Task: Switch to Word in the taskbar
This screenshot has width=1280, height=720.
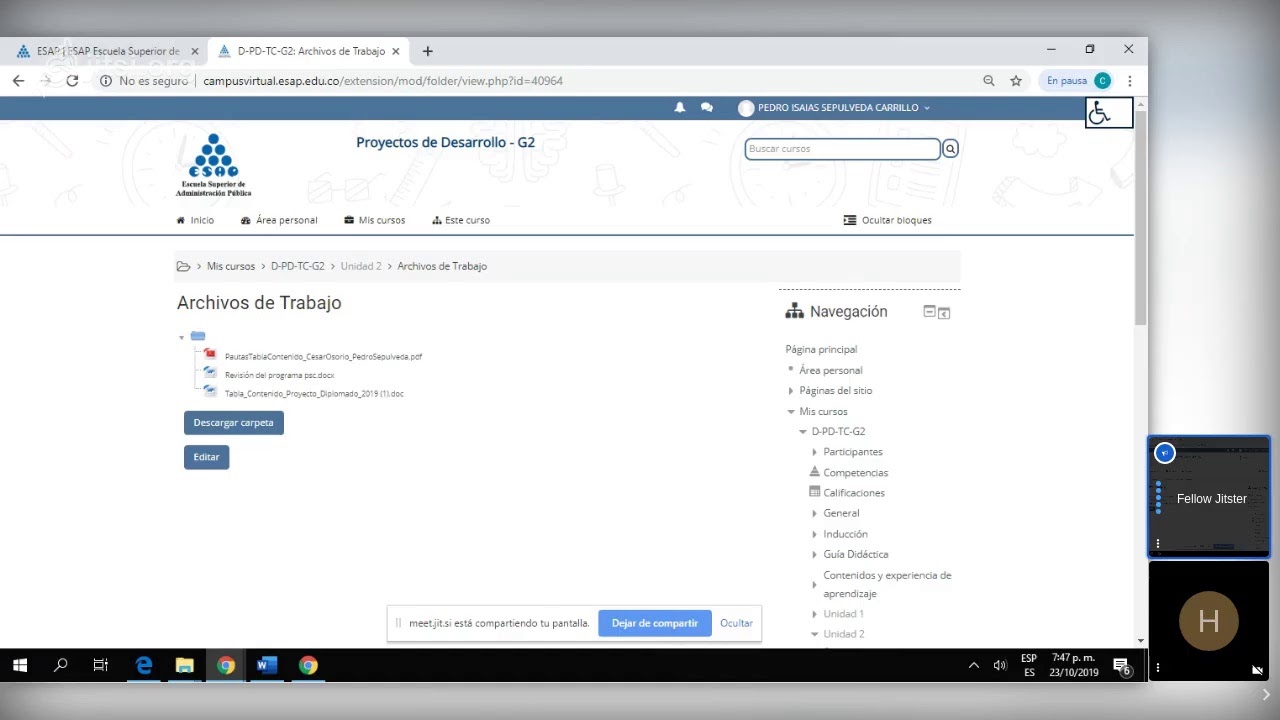Action: [x=267, y=665]
